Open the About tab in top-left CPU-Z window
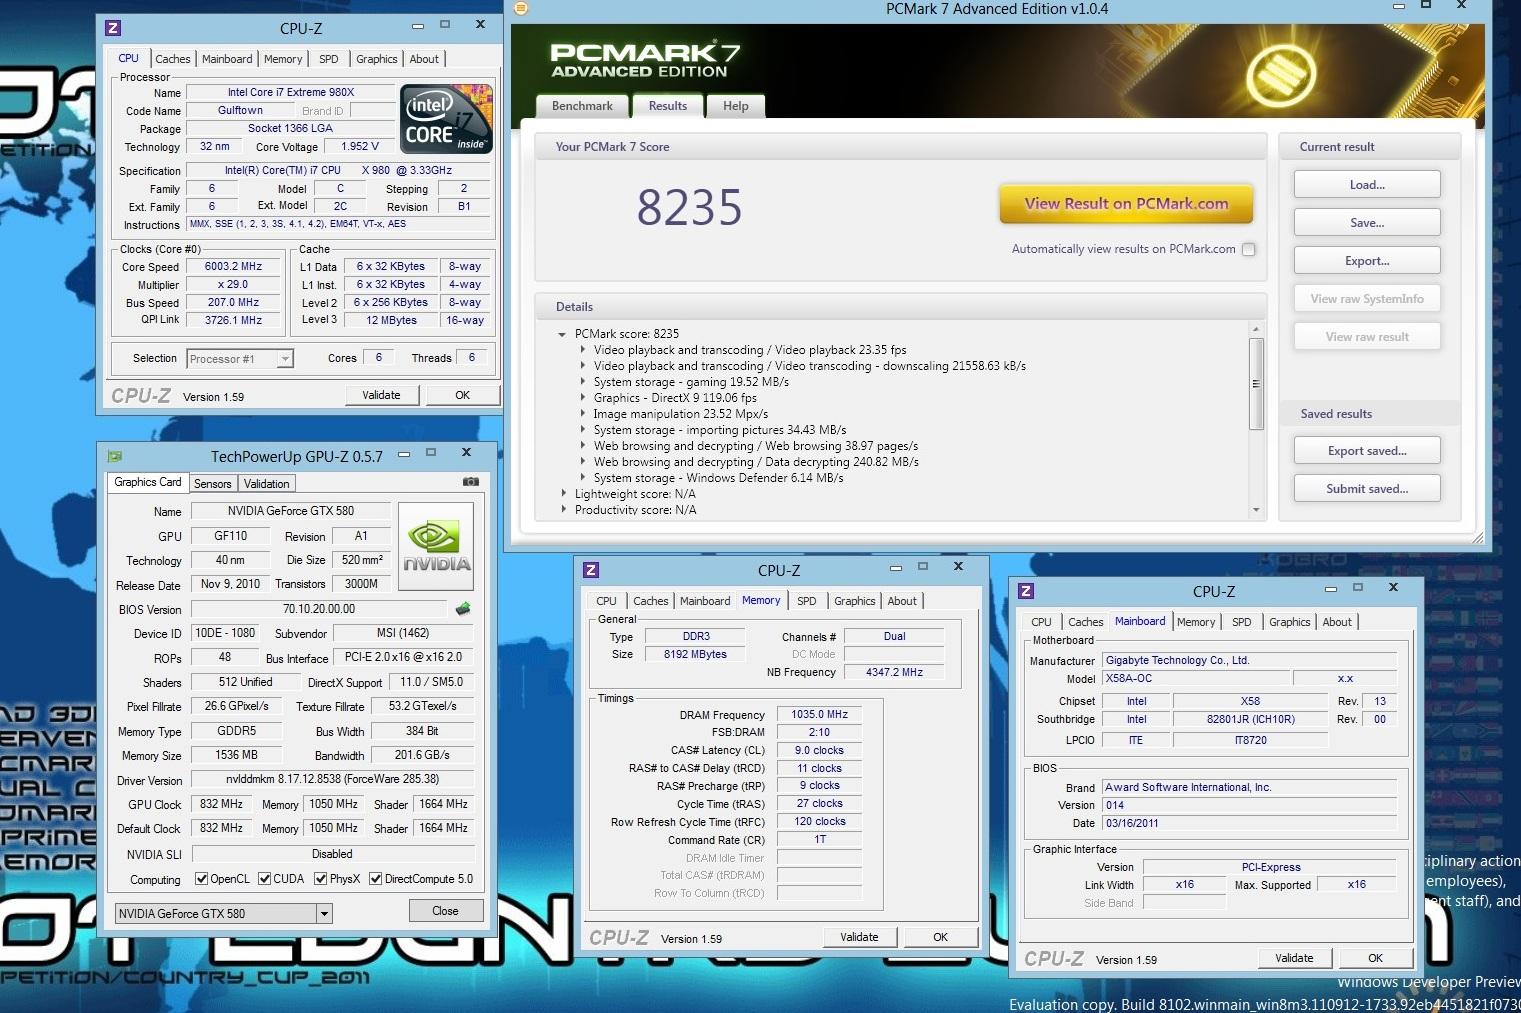This screenshot has width=1521, height=1013. [x=424, y=59]
